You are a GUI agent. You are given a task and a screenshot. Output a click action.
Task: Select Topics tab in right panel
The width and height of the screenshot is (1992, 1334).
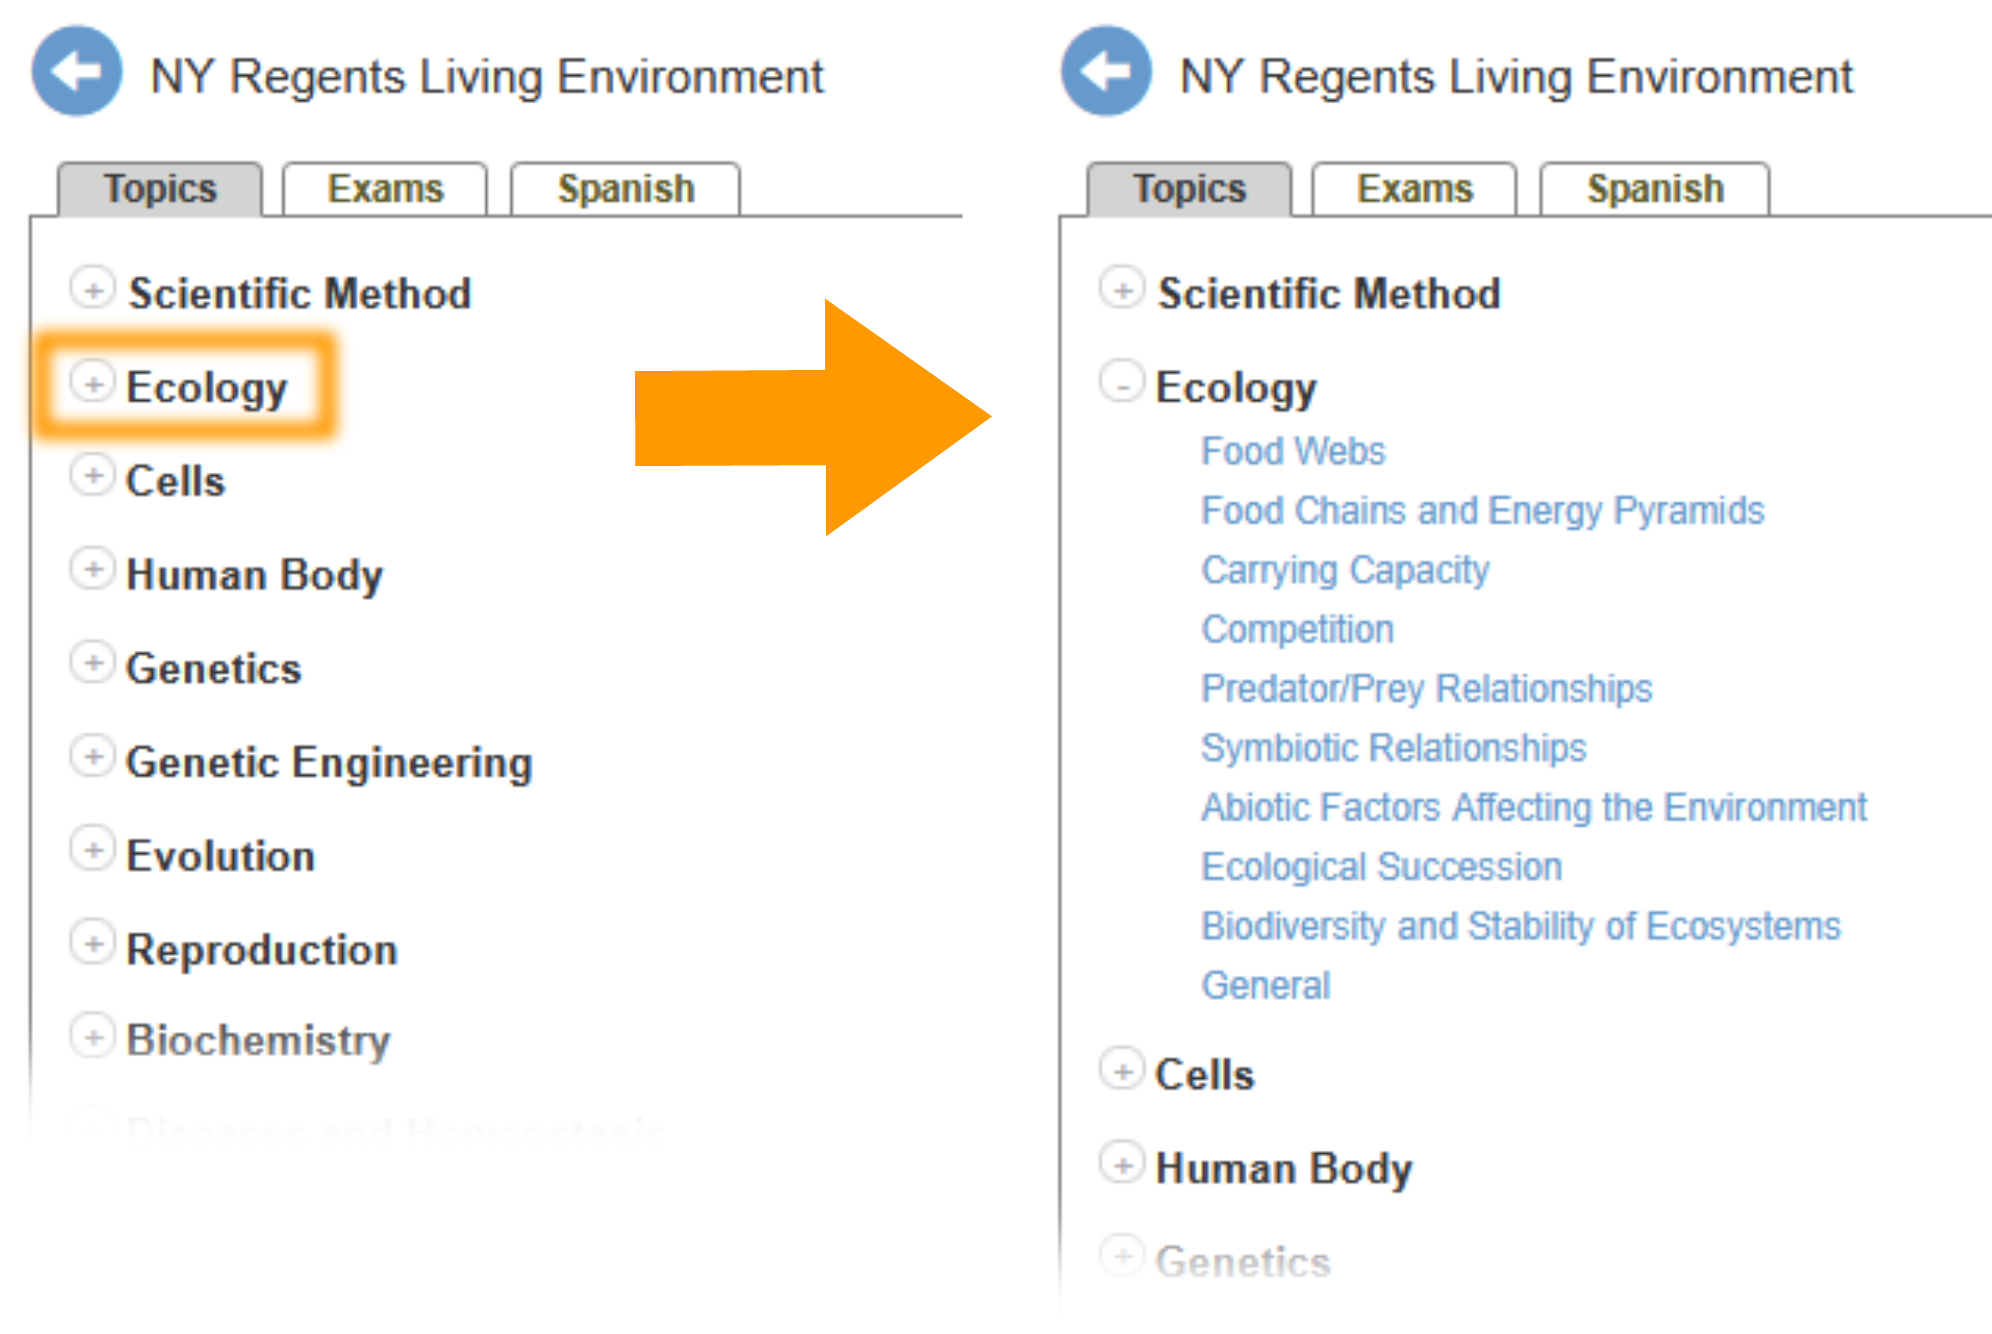[x=1189, y=189]
